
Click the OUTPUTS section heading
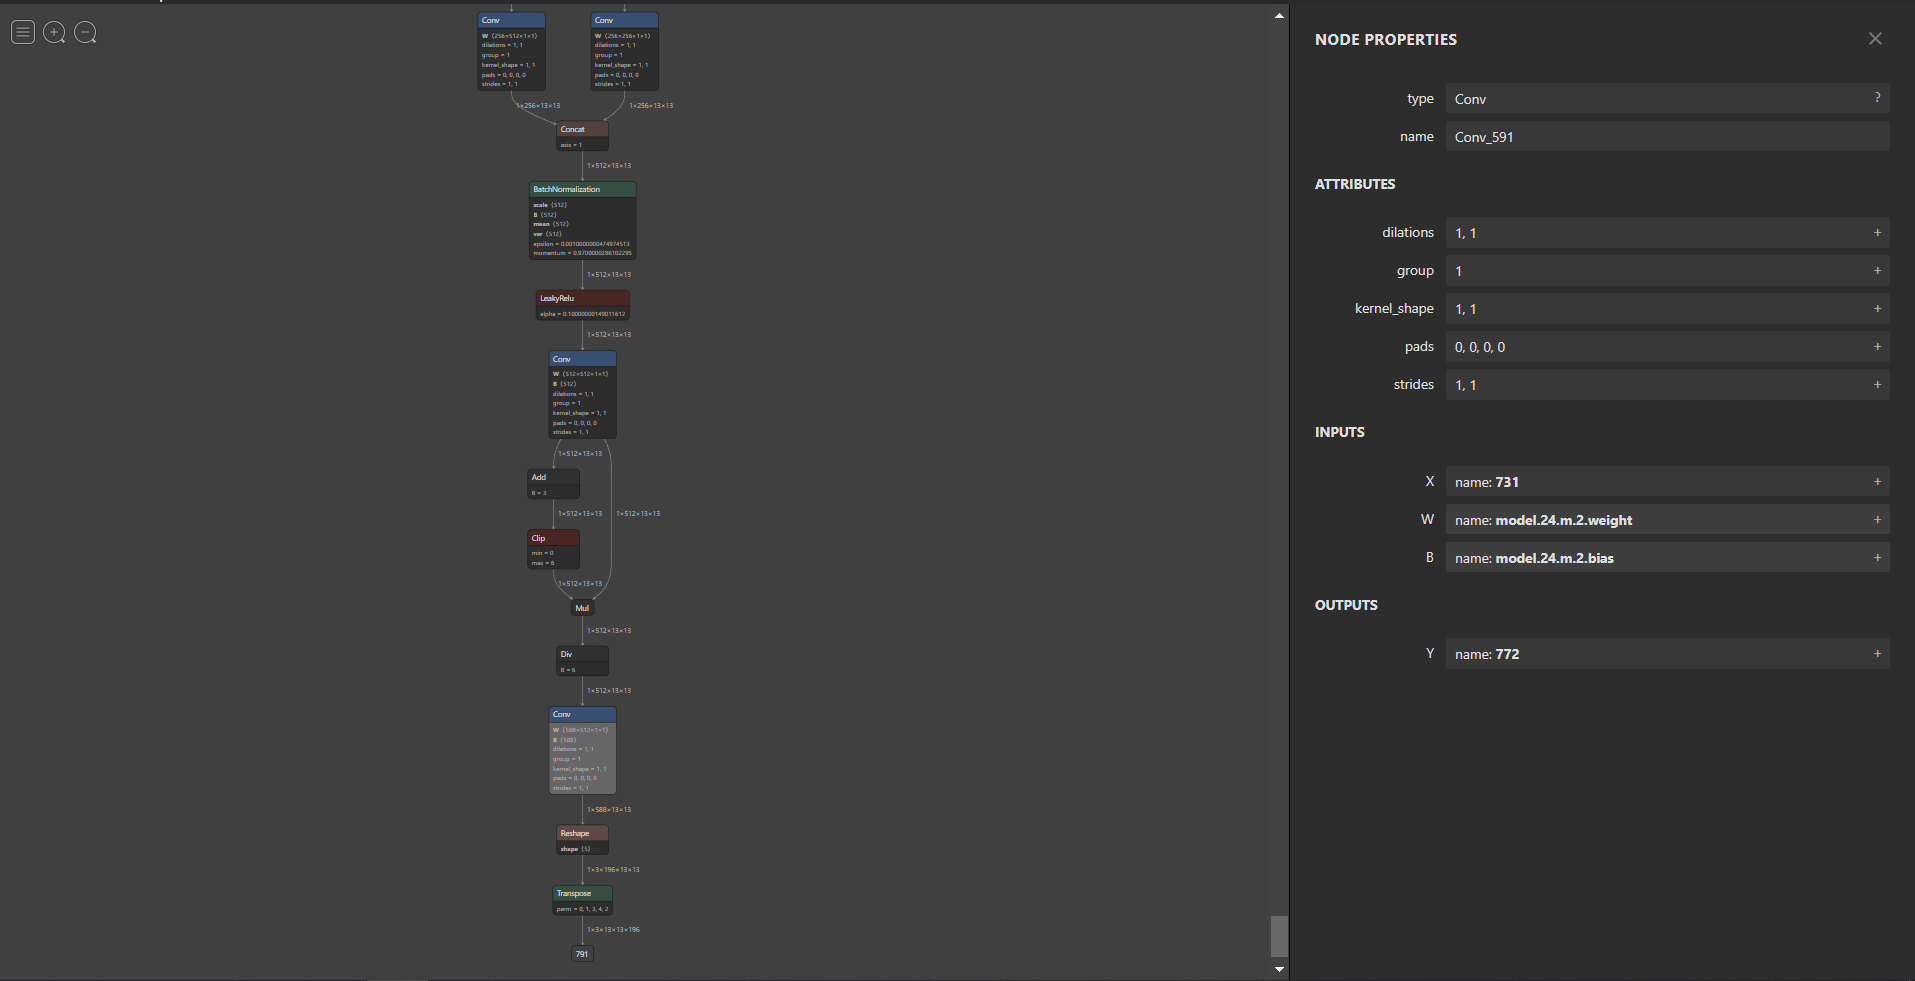click(1346, 605)
